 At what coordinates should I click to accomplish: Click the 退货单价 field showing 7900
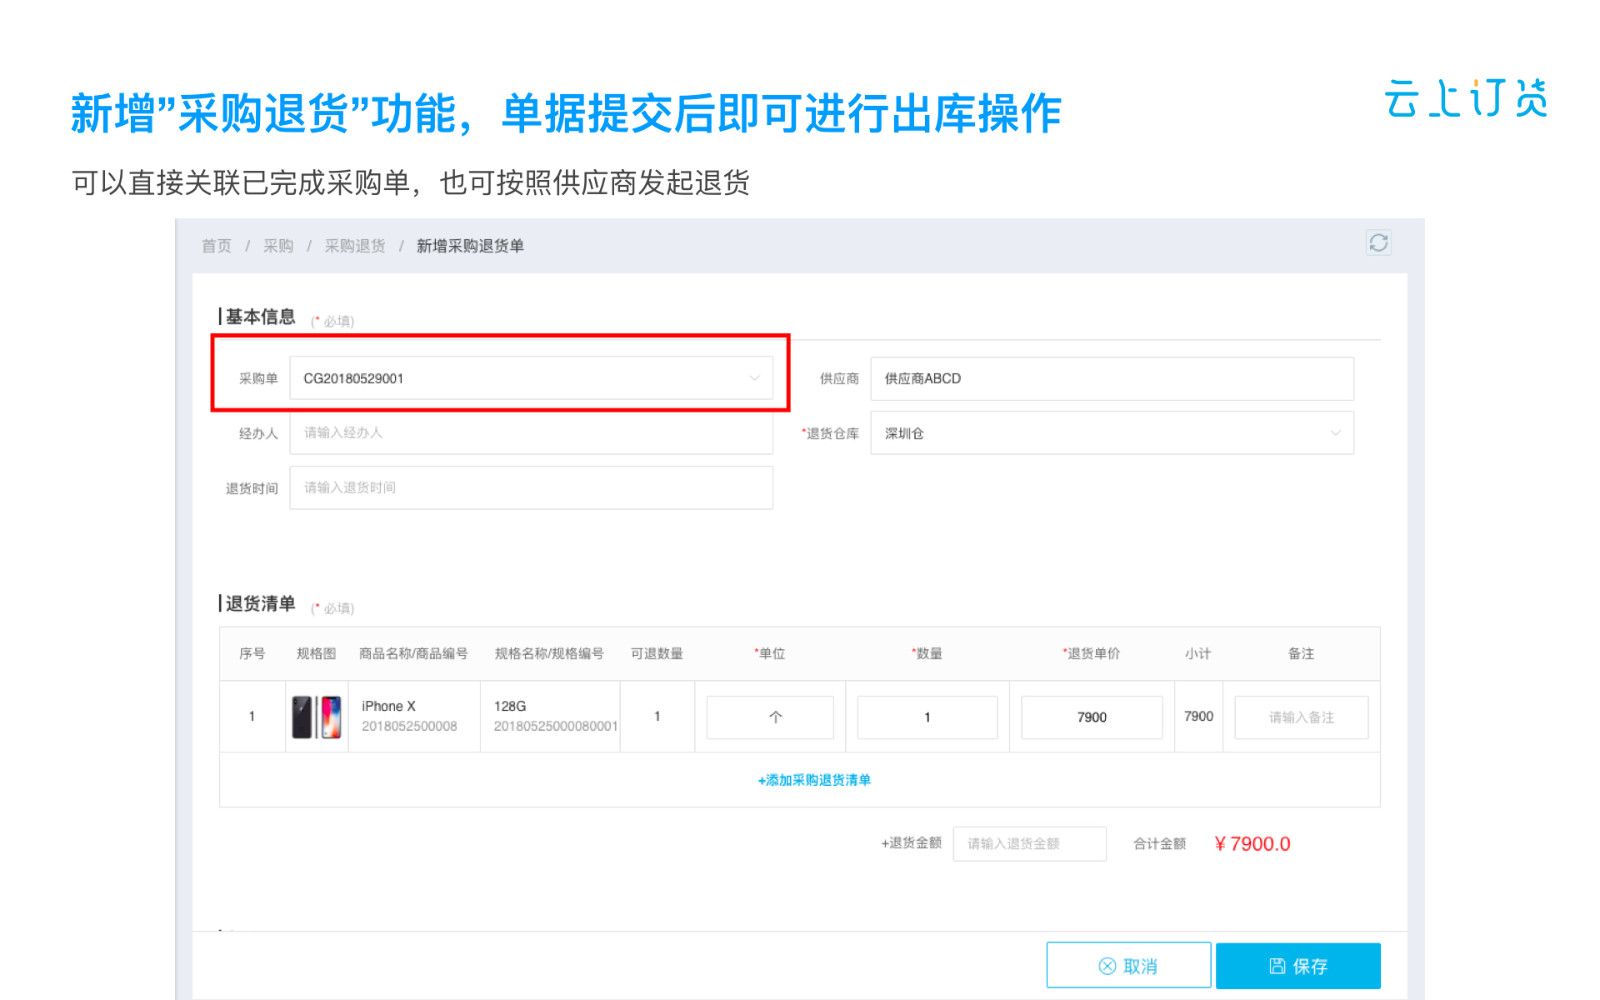coord(1092,717)
